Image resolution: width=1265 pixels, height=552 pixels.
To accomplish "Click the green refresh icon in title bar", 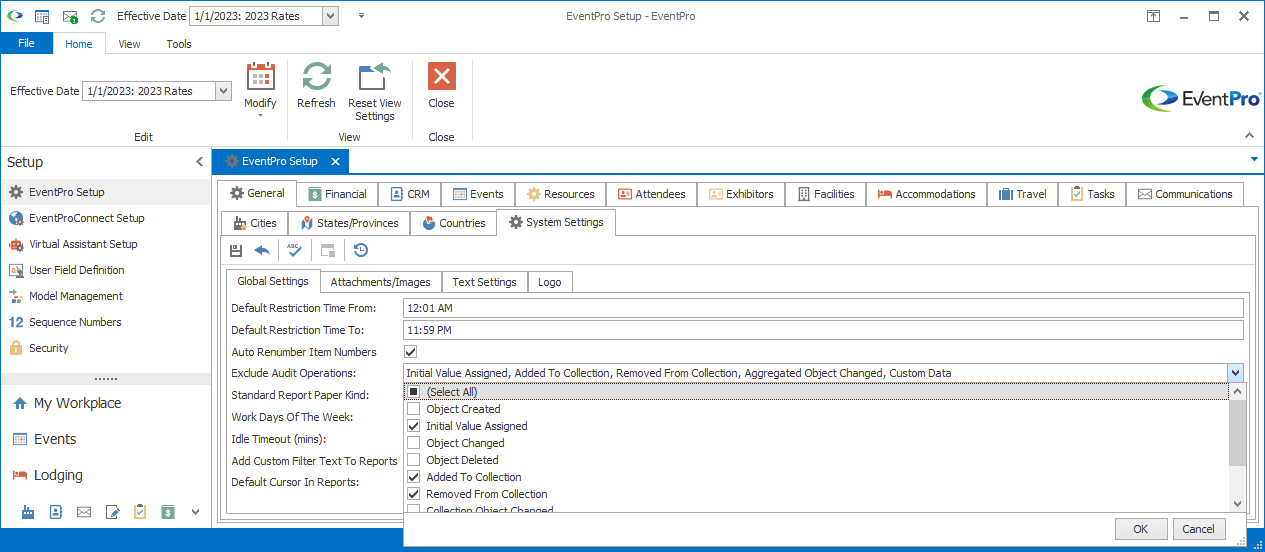I will (x=97, y=16).
